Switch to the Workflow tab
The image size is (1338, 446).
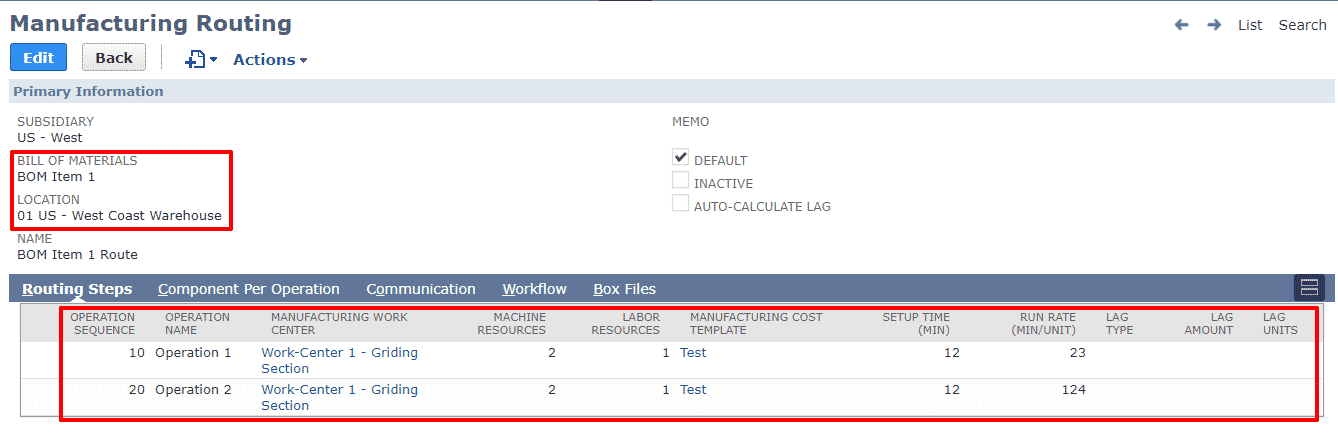click(534, 289)
